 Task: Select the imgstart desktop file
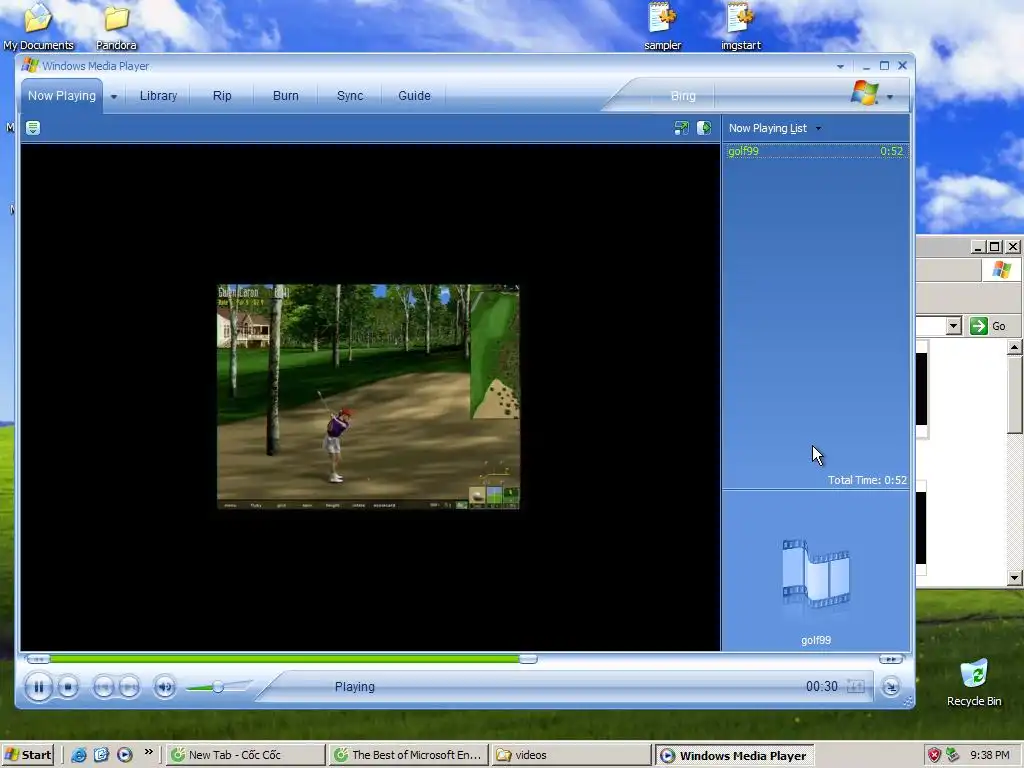click(x=741, y=26)
